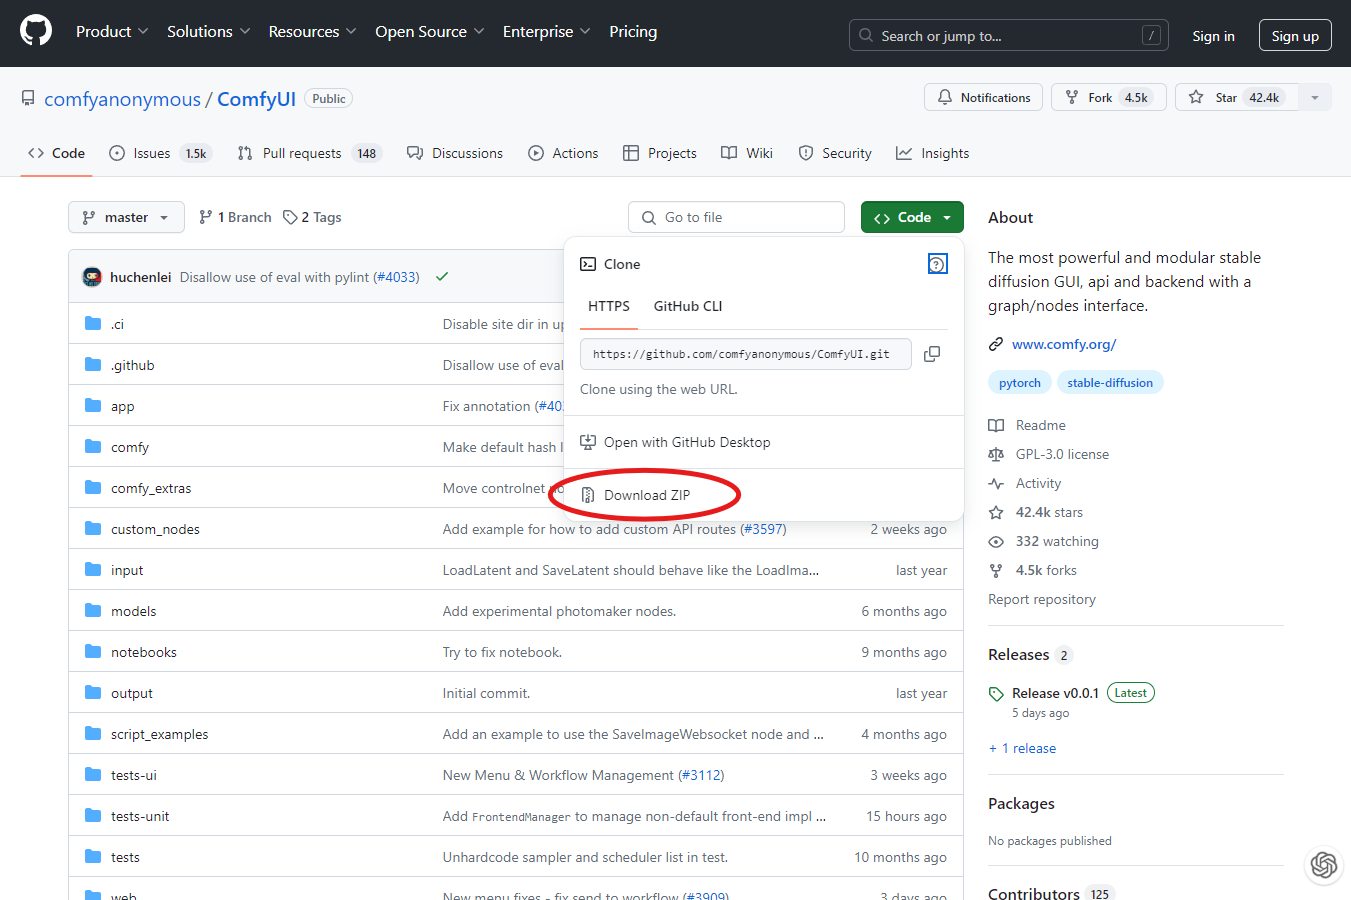Click the Go to file search box
Image resolution: width=1351 pixels, height=900 pixels.
[736, 217]
